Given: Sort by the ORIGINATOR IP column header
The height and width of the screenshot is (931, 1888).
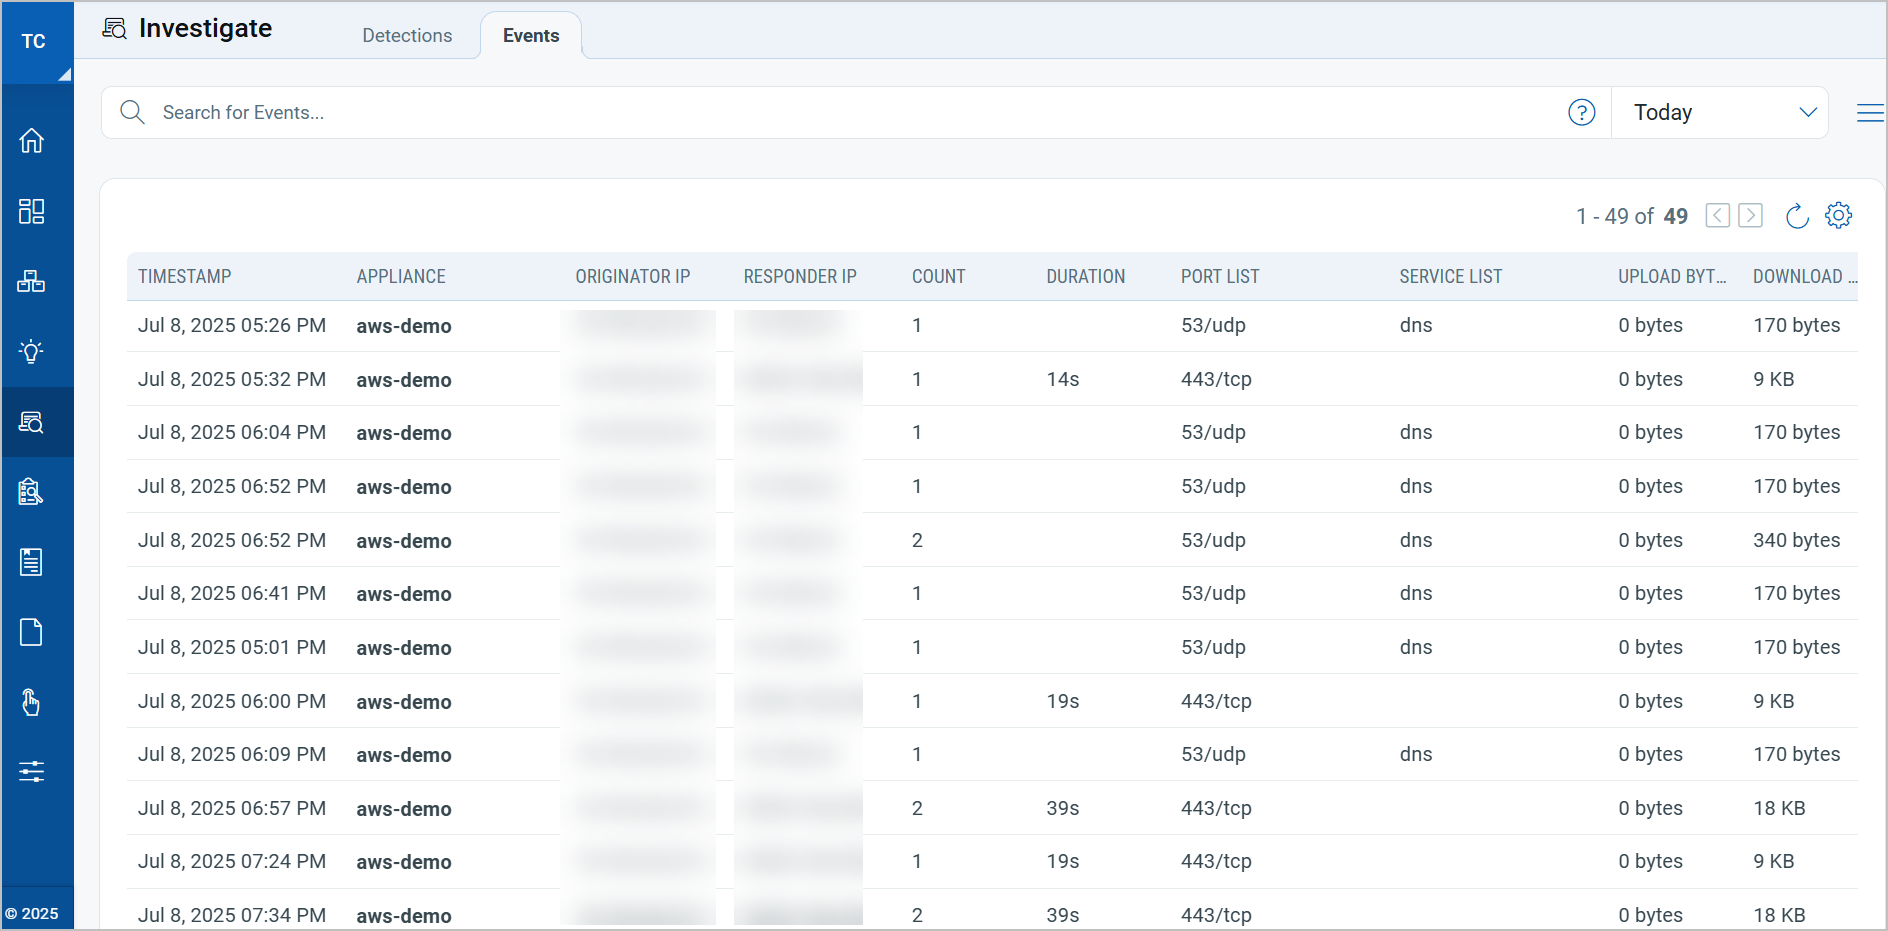Looking at the screenshot, I should [633, 276].
